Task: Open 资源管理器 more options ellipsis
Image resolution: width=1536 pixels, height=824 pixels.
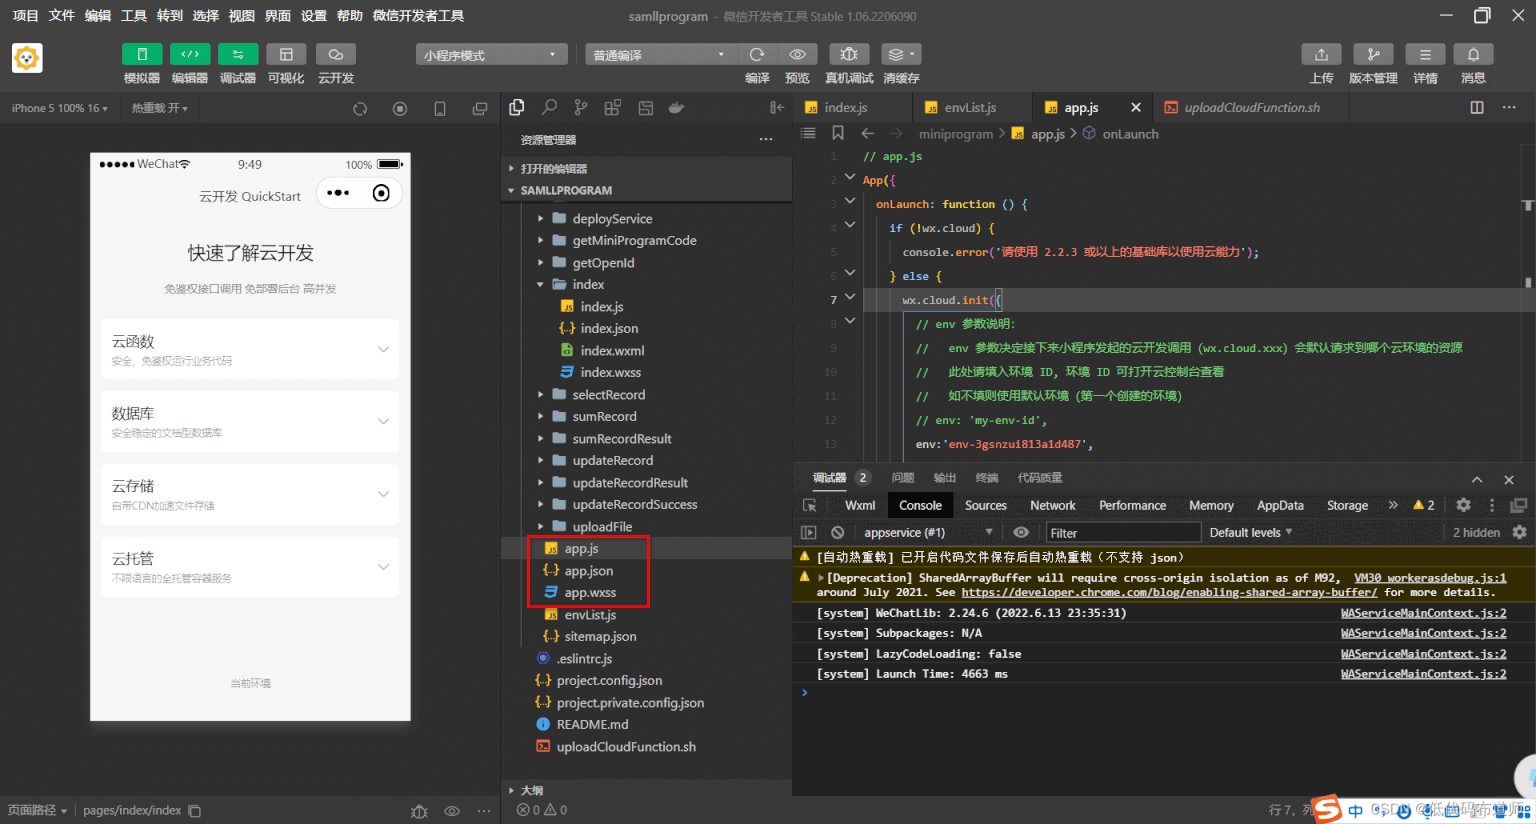Action: click(766, 139)
